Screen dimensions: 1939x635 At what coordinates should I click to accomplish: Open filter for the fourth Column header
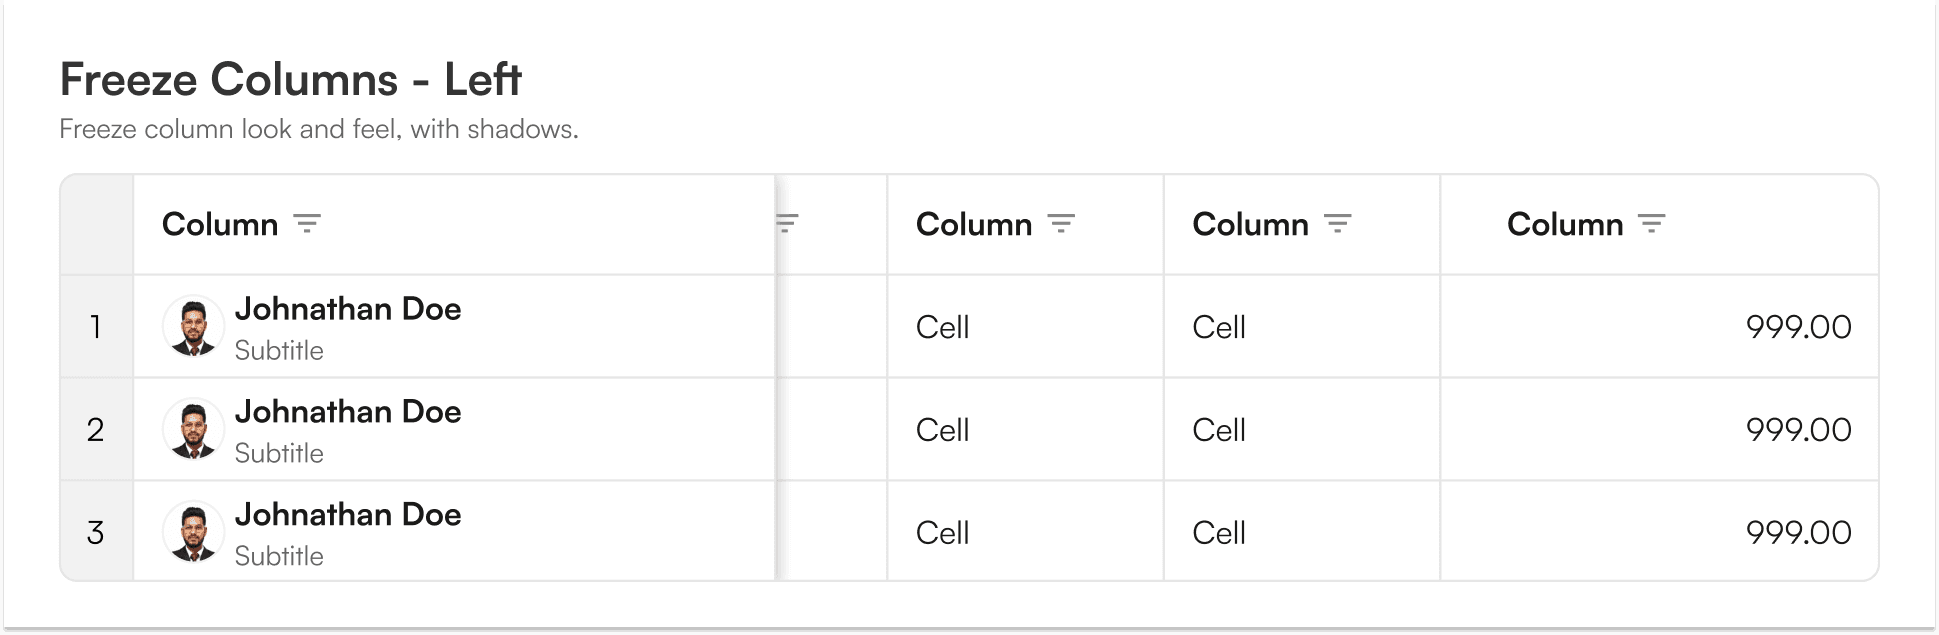coord(1338,224)
